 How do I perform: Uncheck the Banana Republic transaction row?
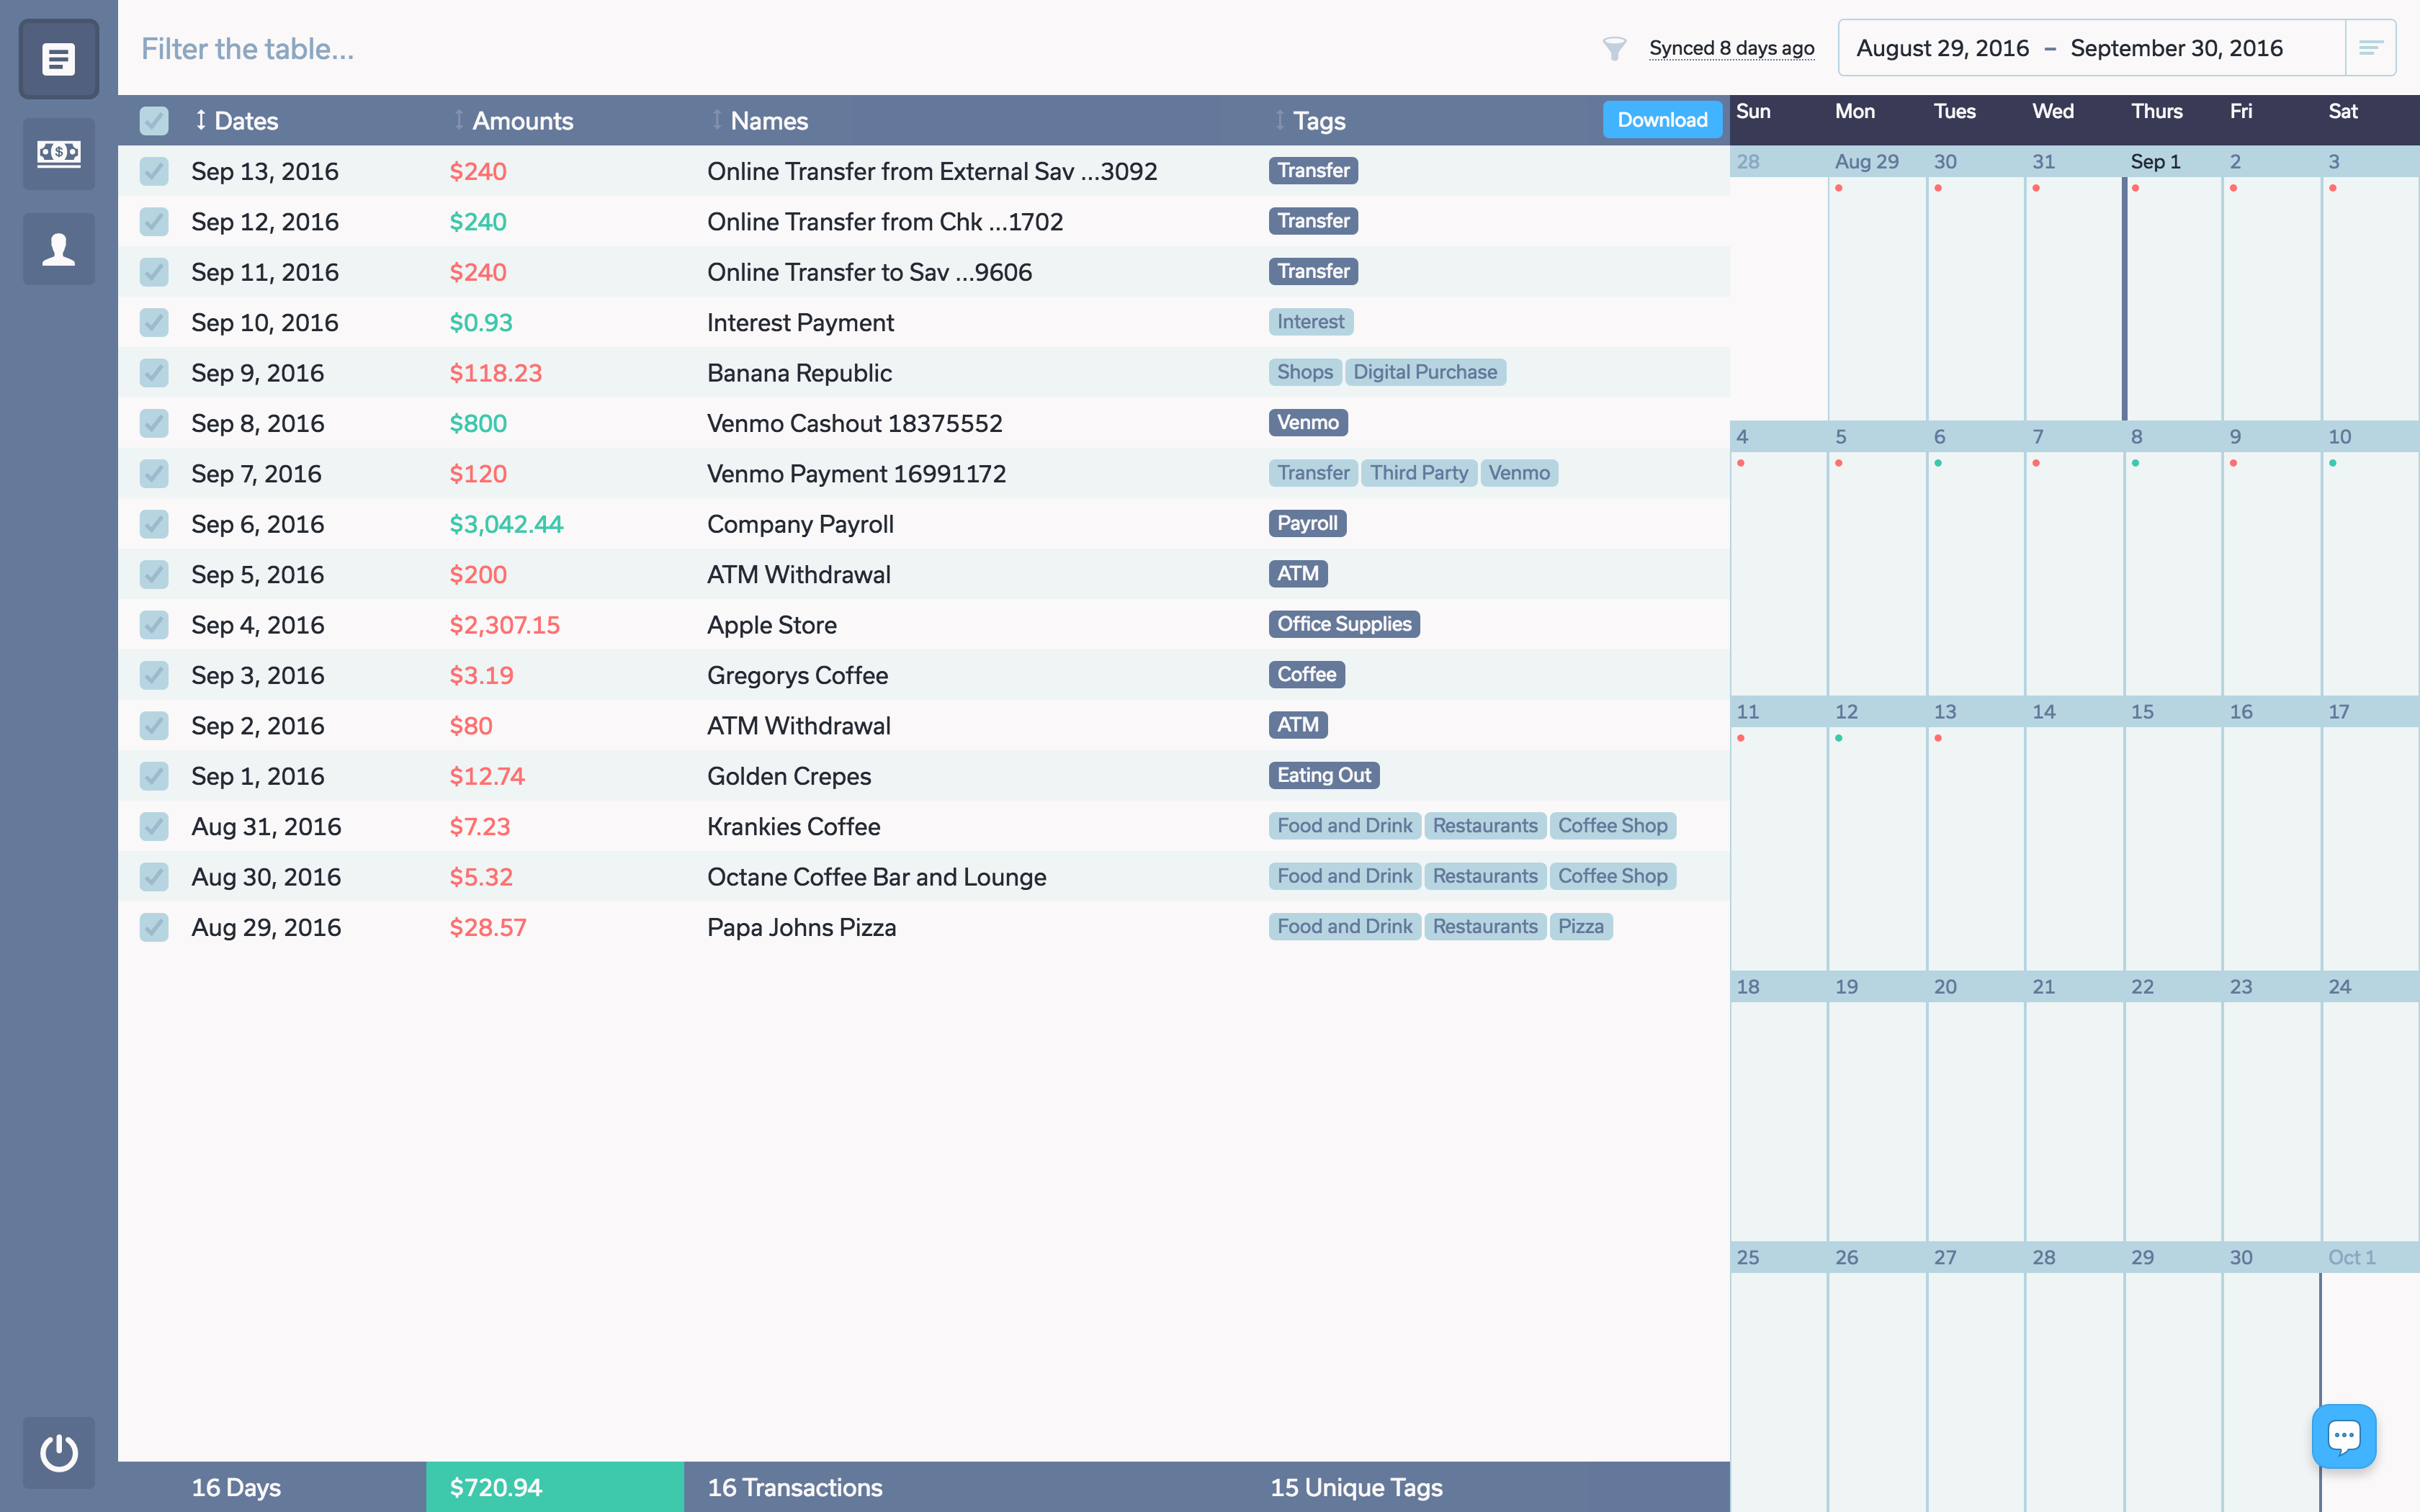tap(154, 373)
